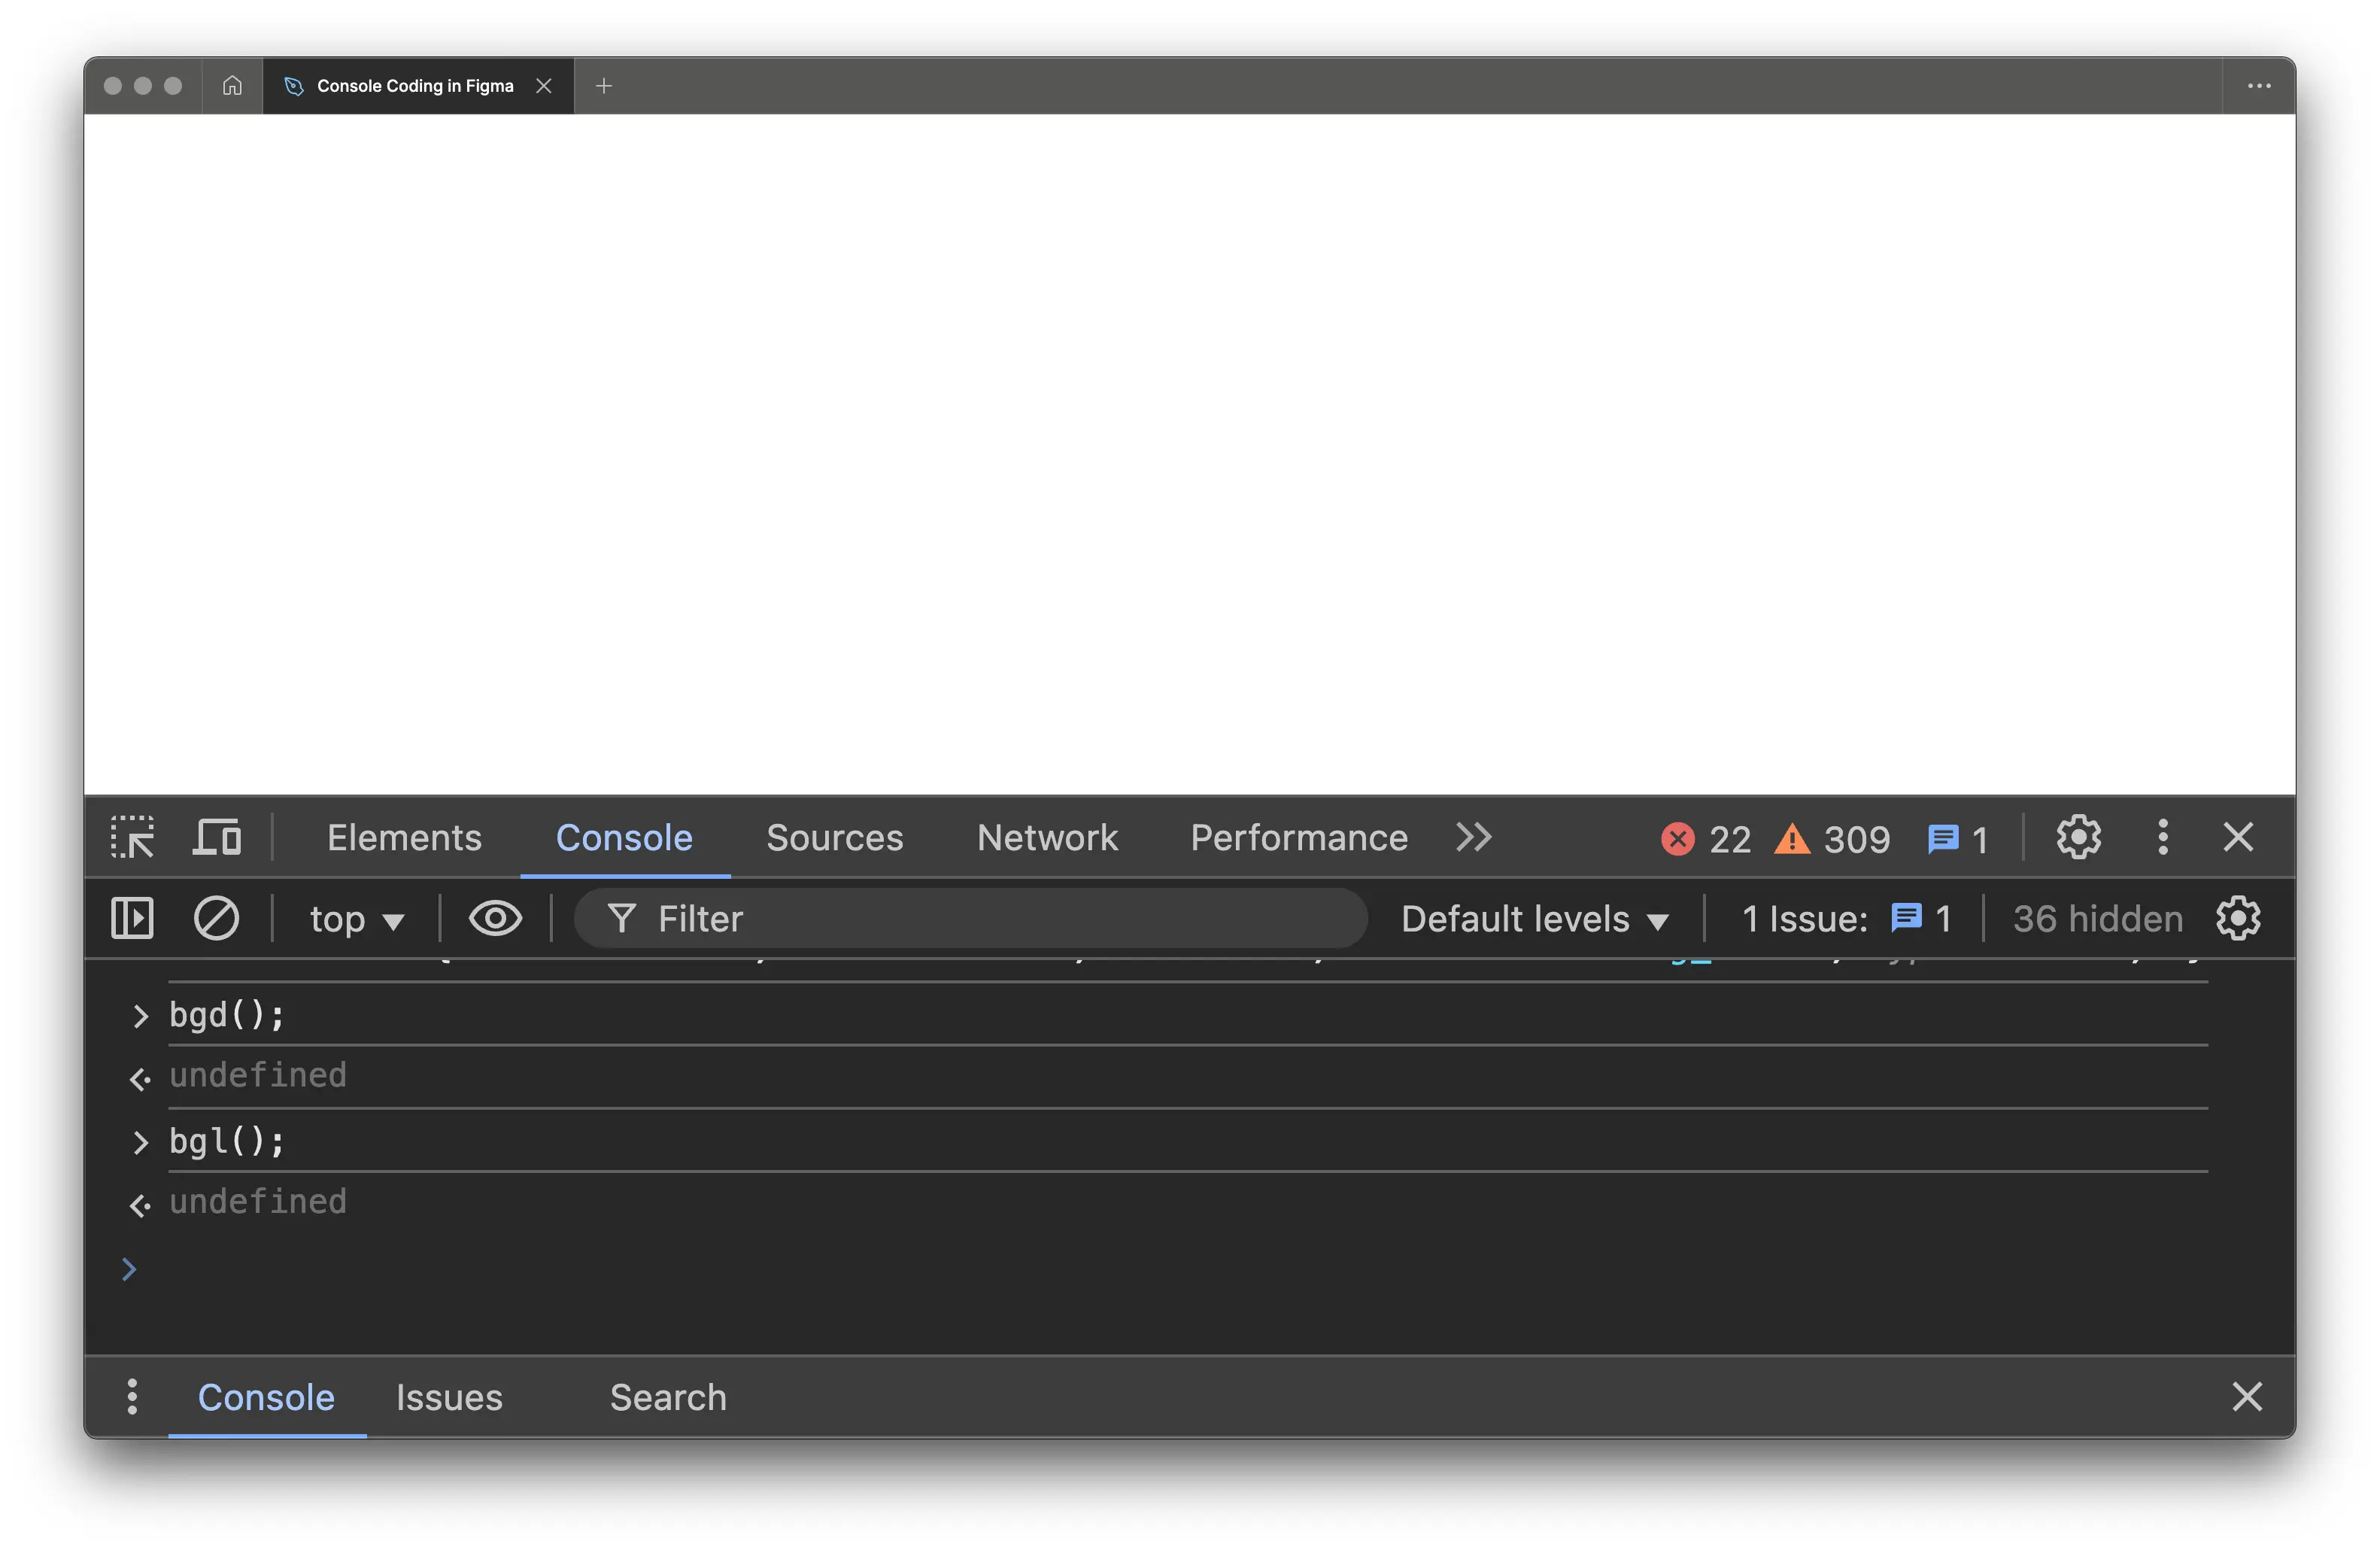Activate the inspect element picker icon
This screenshot has width=2380, height=1550.
pyautogui.click(x=132, y=837)
